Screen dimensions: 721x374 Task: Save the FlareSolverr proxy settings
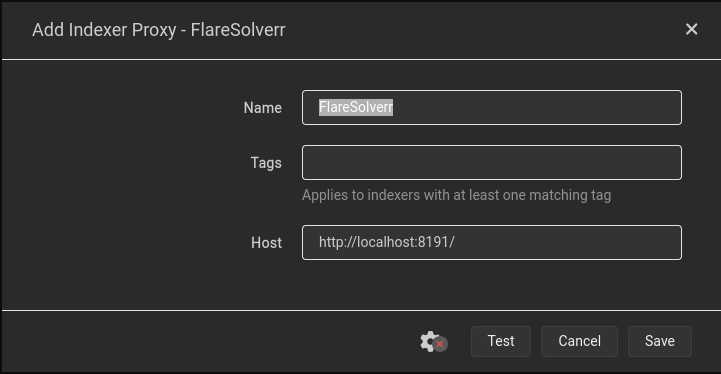tap(660, 341)
